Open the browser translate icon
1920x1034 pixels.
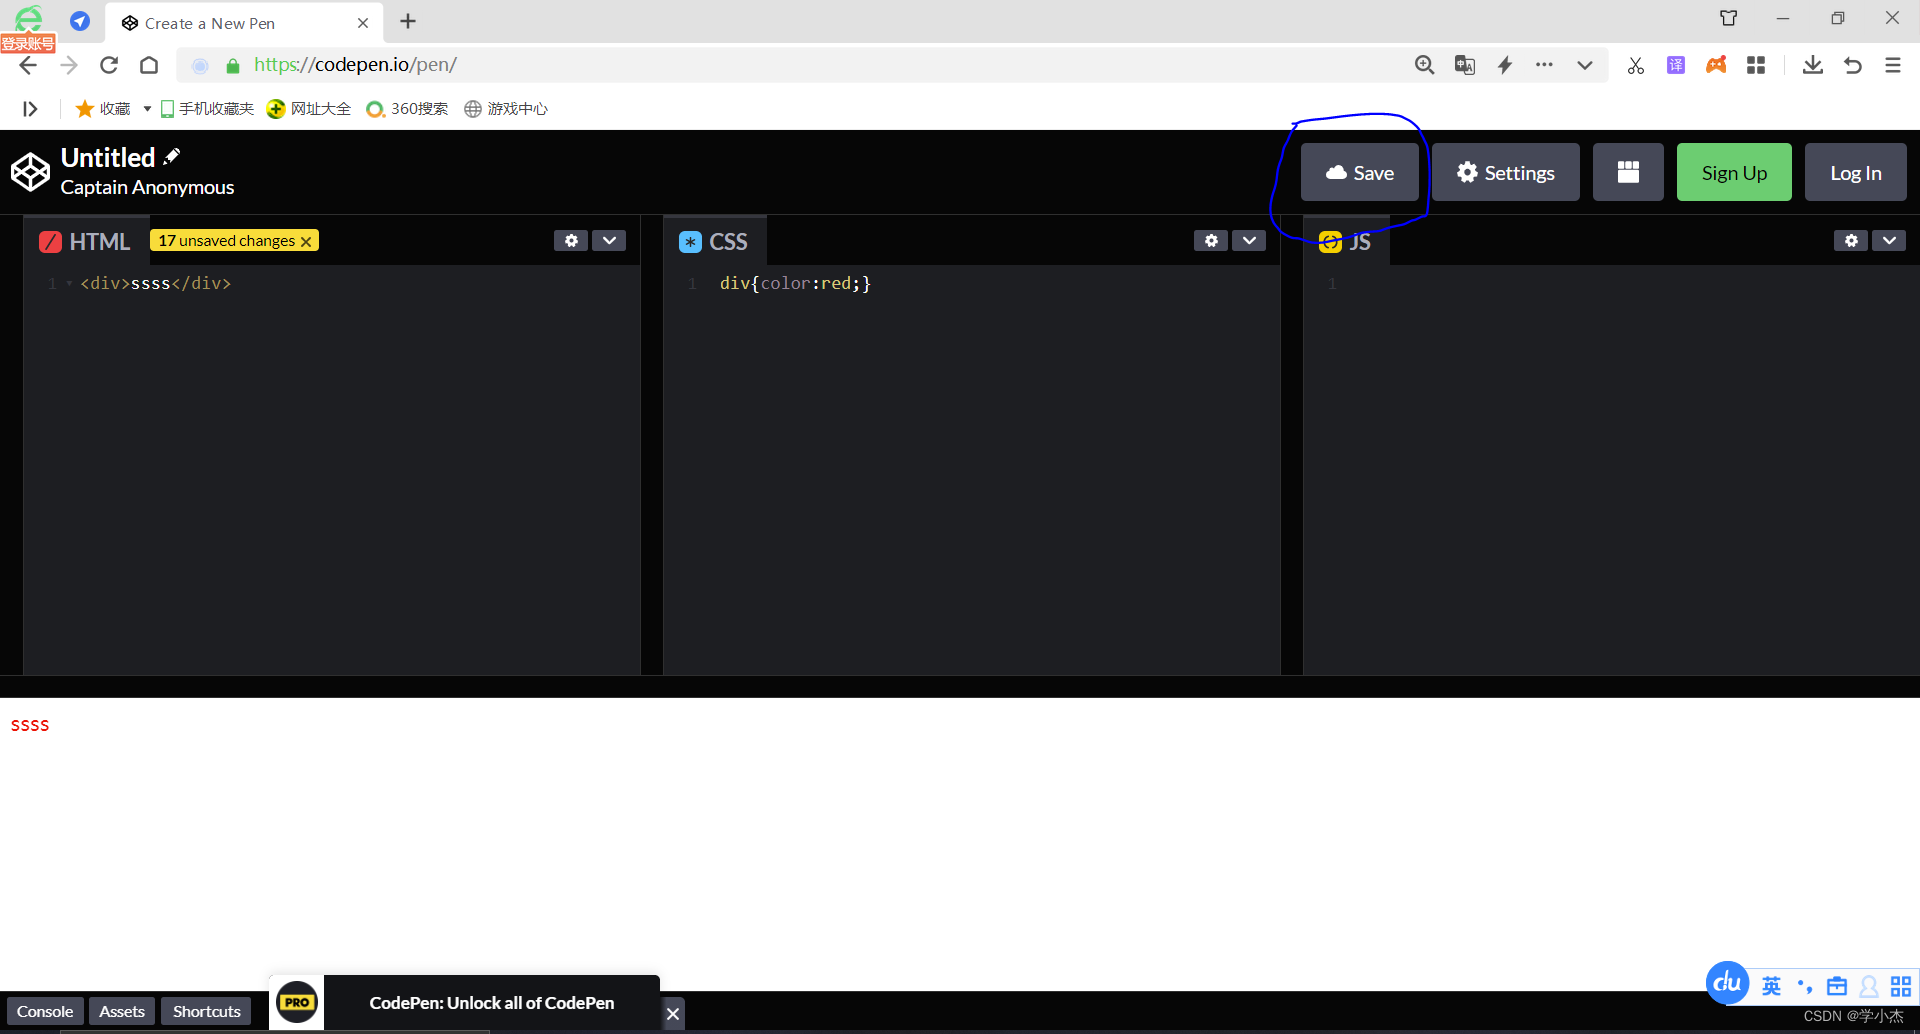pos(1464,65)
